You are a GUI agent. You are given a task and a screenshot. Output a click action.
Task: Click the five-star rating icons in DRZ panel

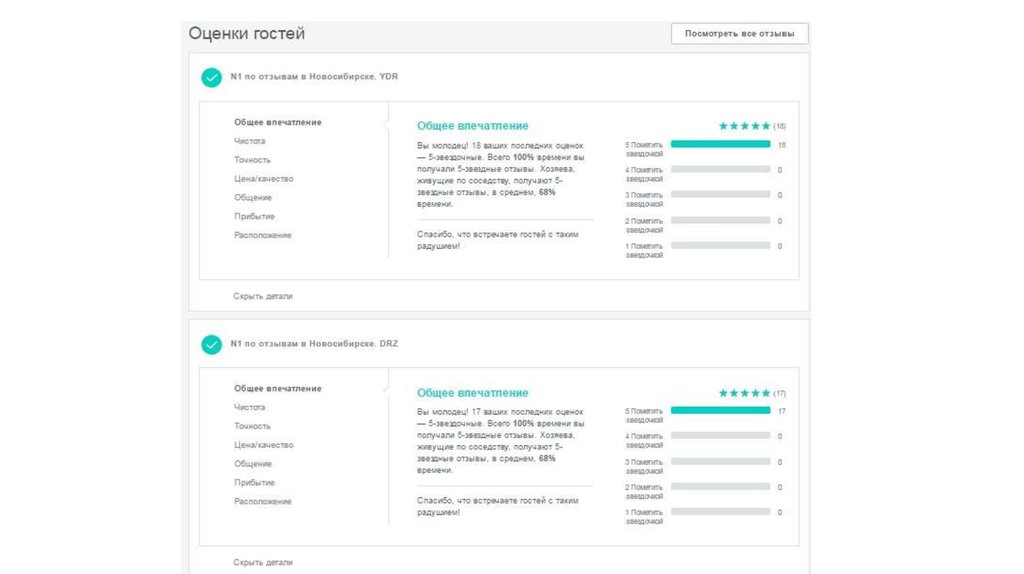pyautogui.click(x=744, y=393)
